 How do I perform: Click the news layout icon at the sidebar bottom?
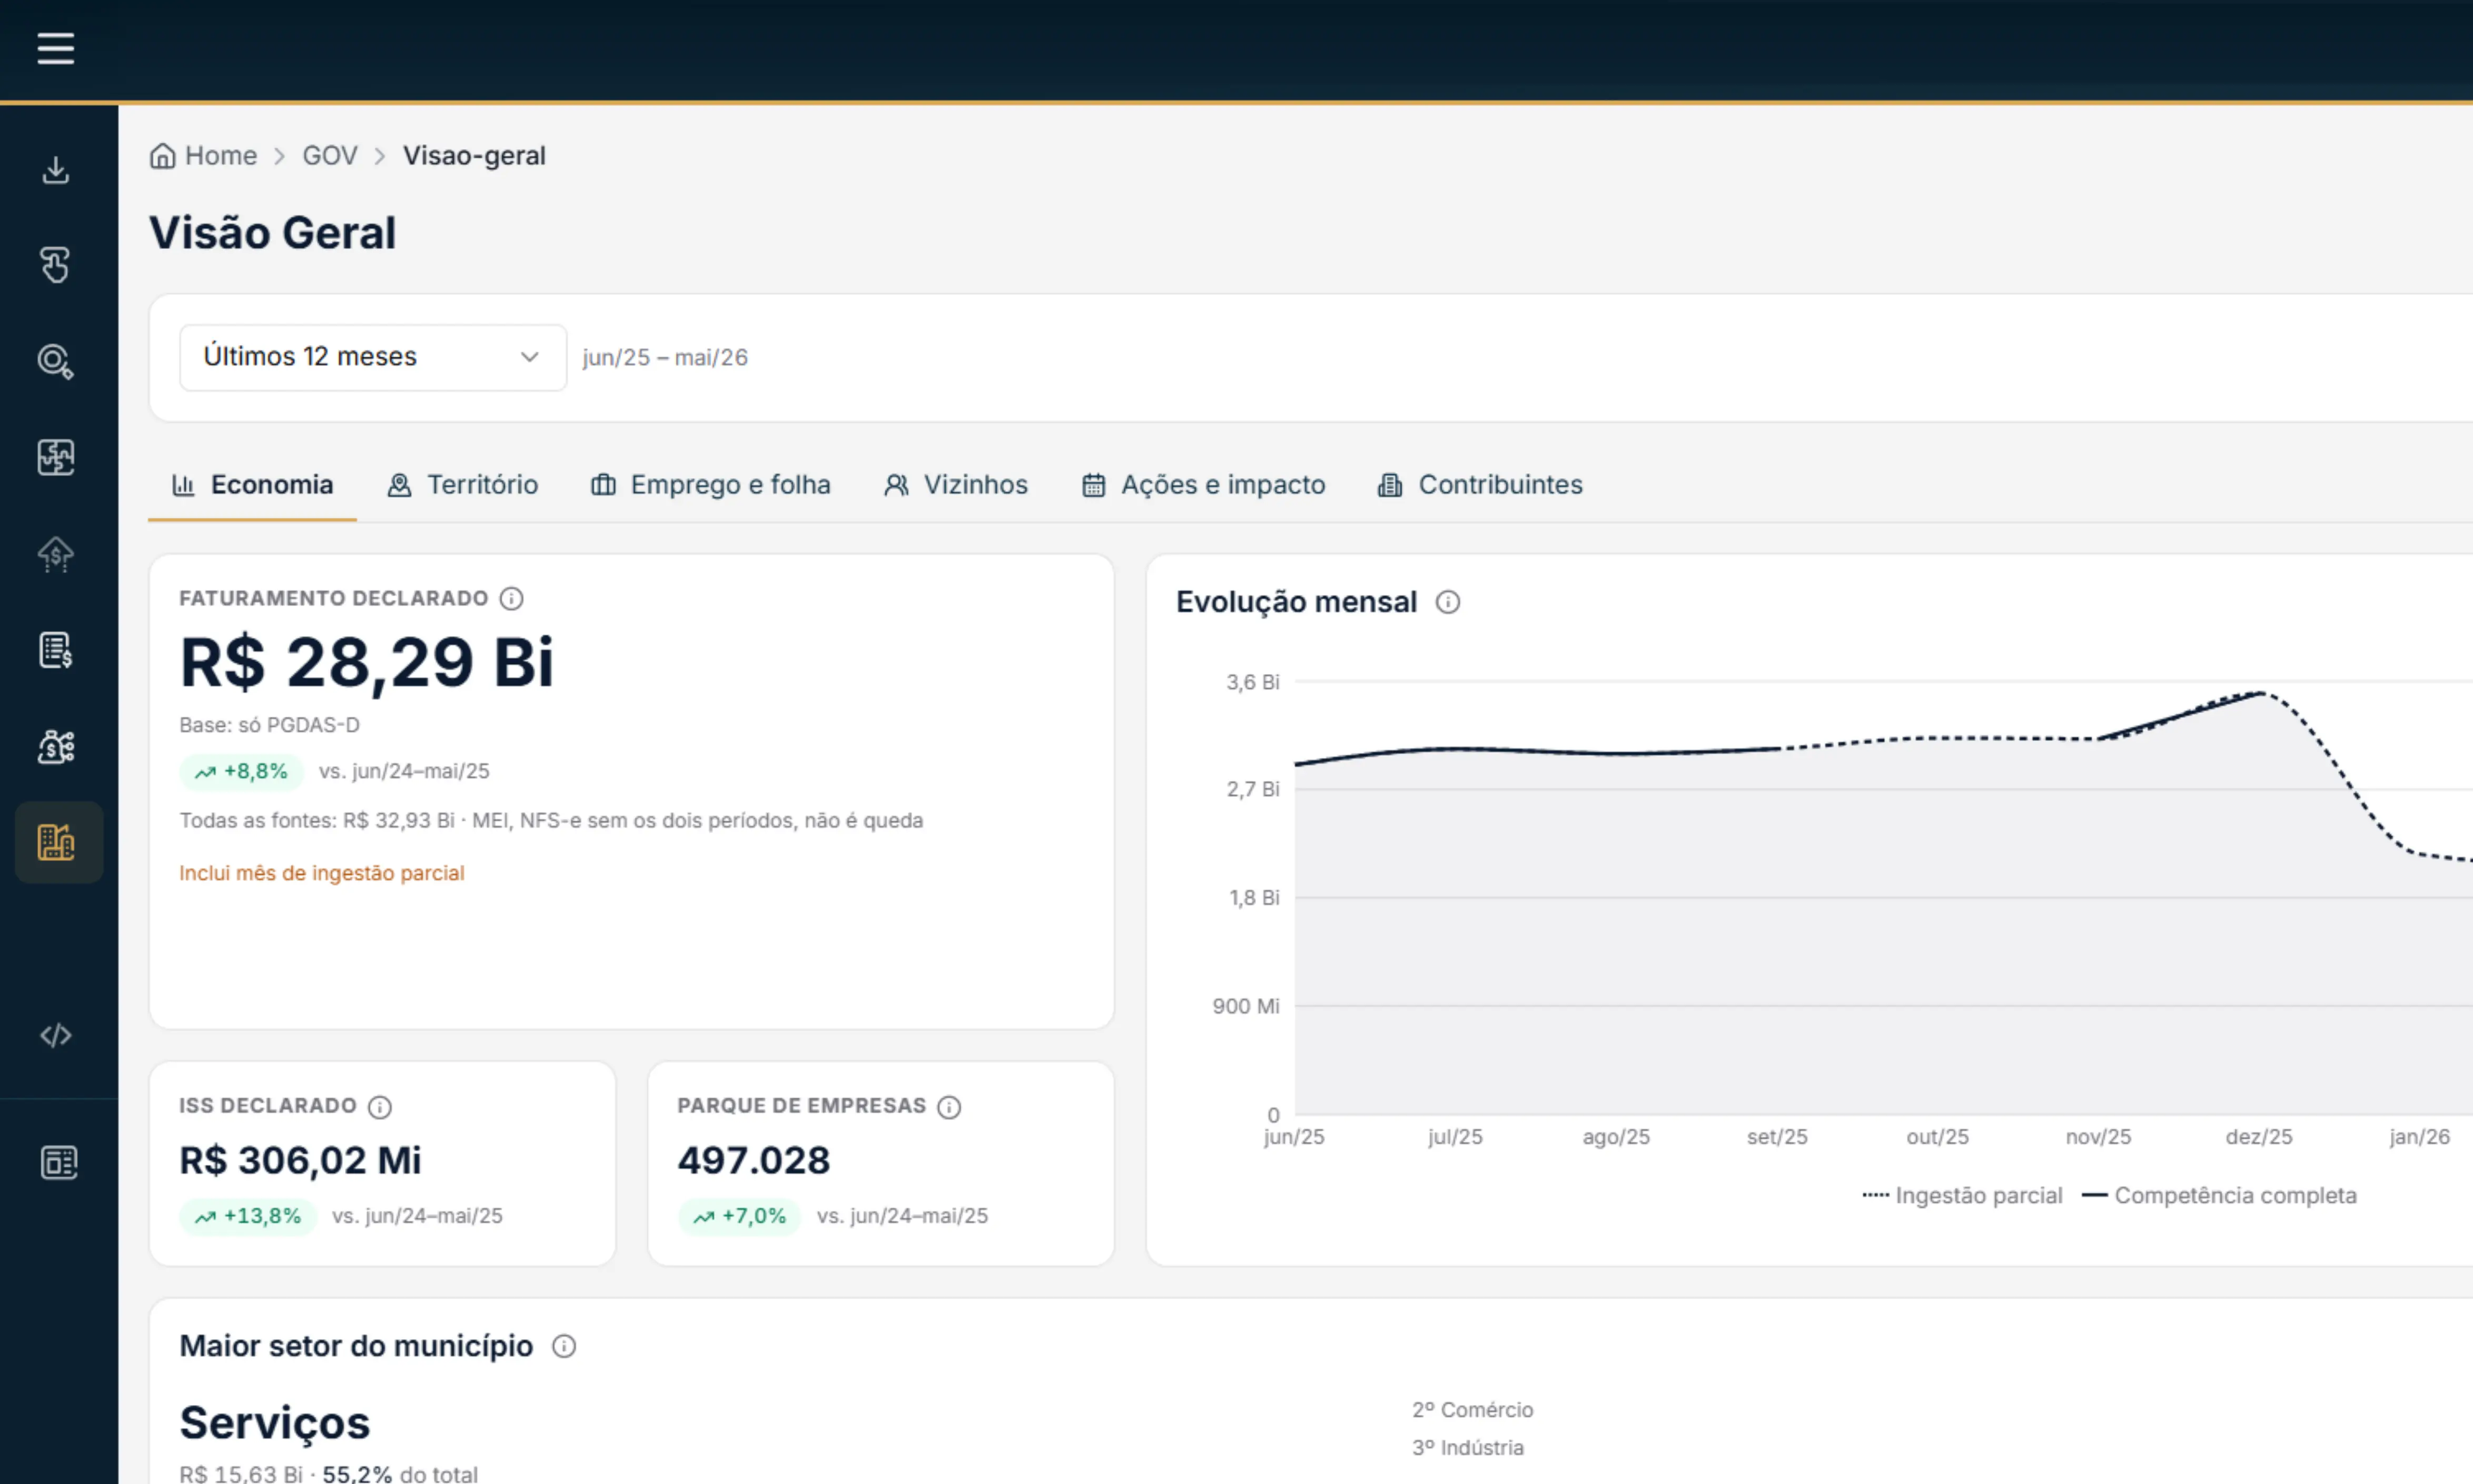59,1162
